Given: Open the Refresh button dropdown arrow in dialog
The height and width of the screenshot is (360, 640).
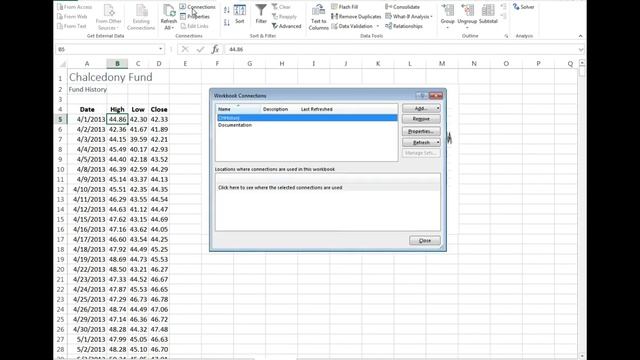Looking at the screenshot, I should pyautogui.click(x=438, y=142).
